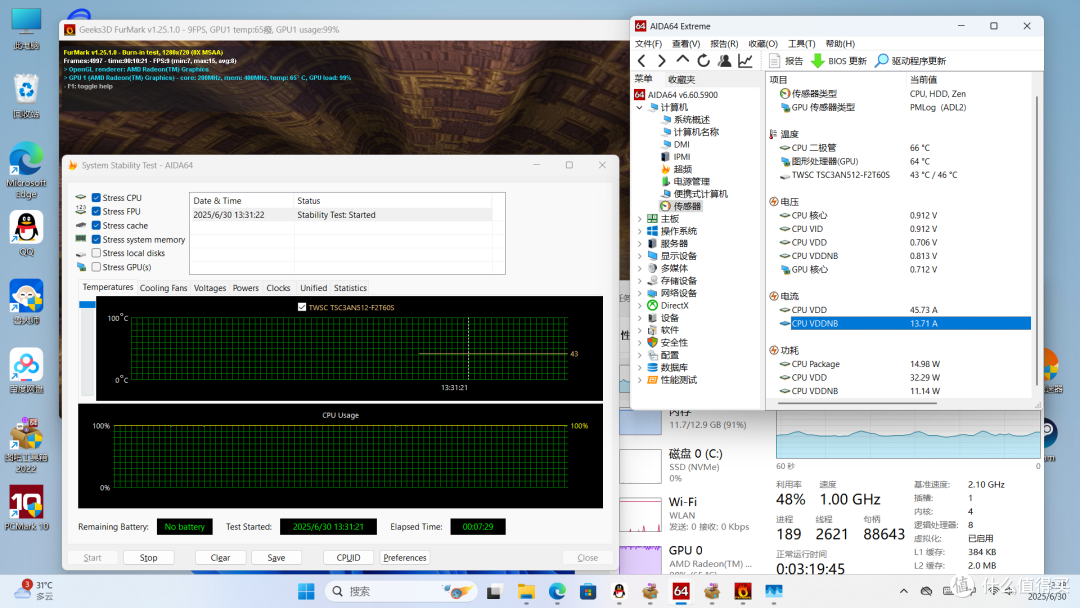
Task: Open 报告 from the AIDA64 toolbar
Action: 786,61
